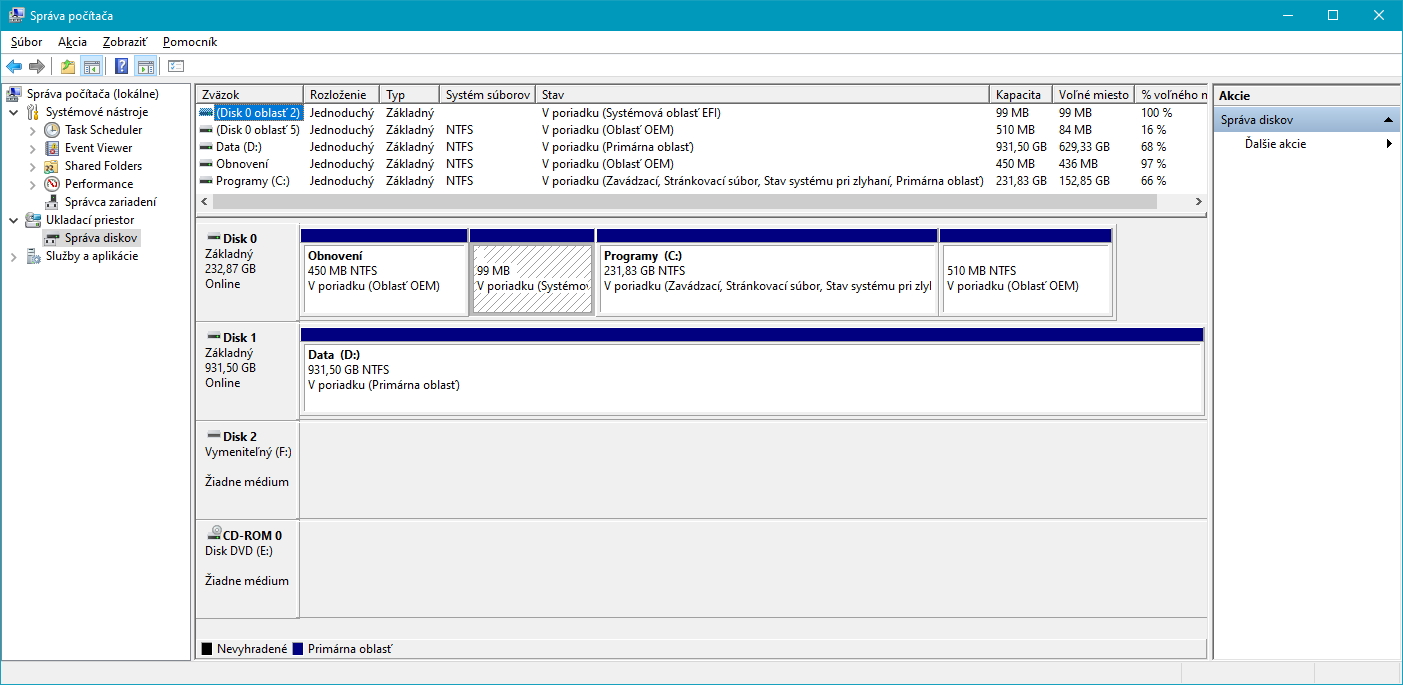Open the Akcia menu
Screen dimensions: 1403x685
click(72, 42)
